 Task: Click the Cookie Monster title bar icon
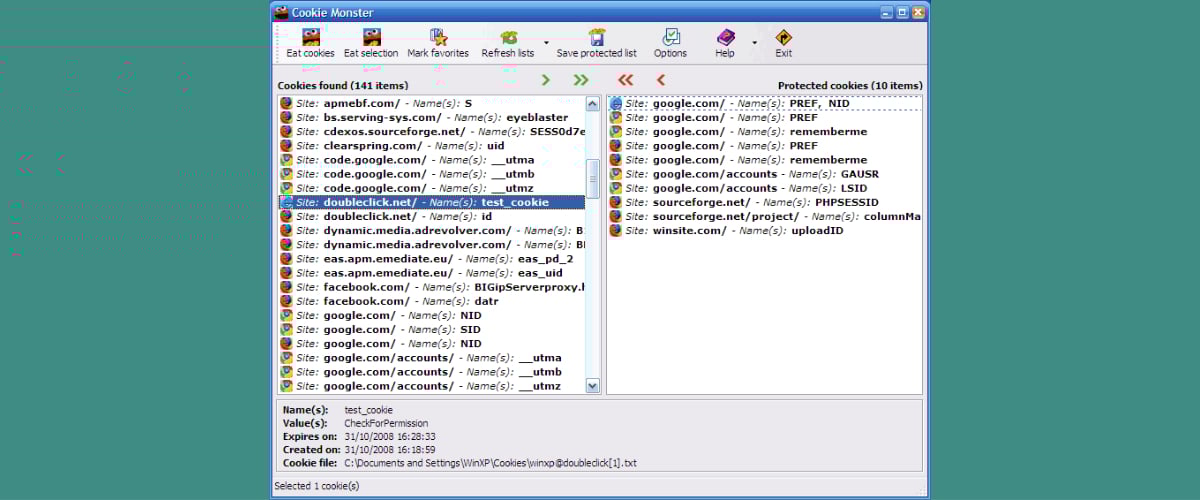[282, 12]
